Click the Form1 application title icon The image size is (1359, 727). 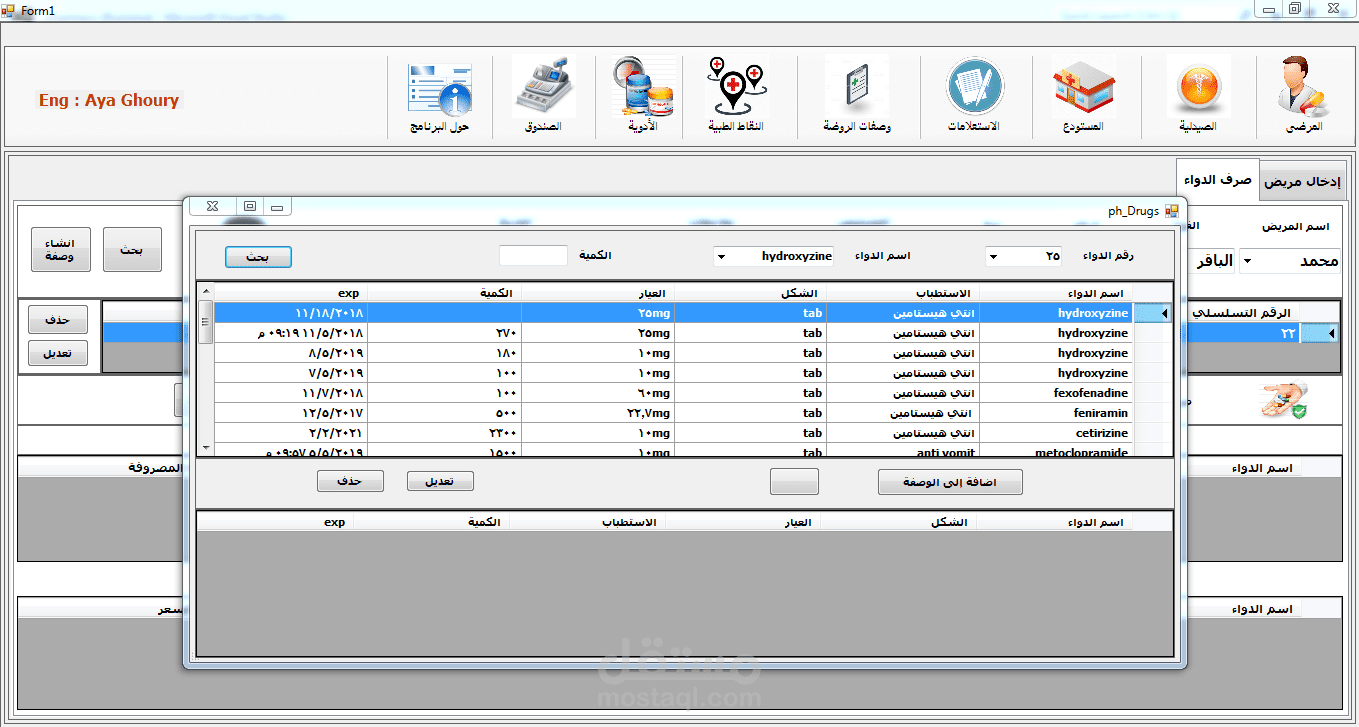pos(9,9)
